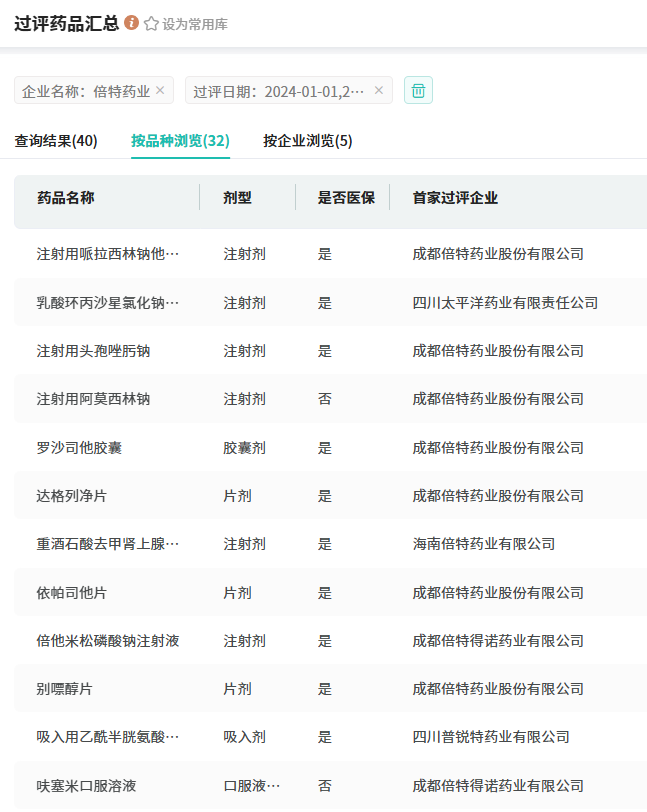Screen dimensions: 647x812
Task: Select the 按品种浏览(32) tab
Action: 180,141
